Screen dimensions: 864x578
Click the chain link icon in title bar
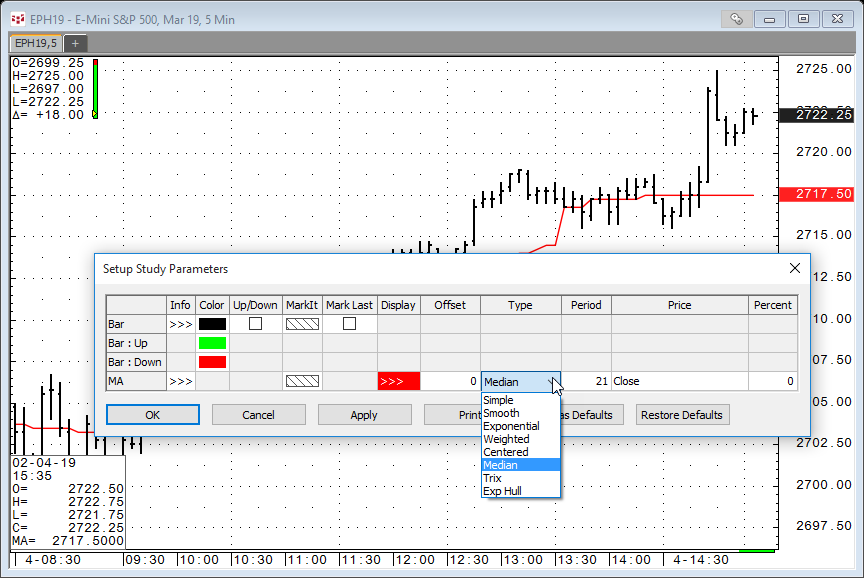coord(736,18)
